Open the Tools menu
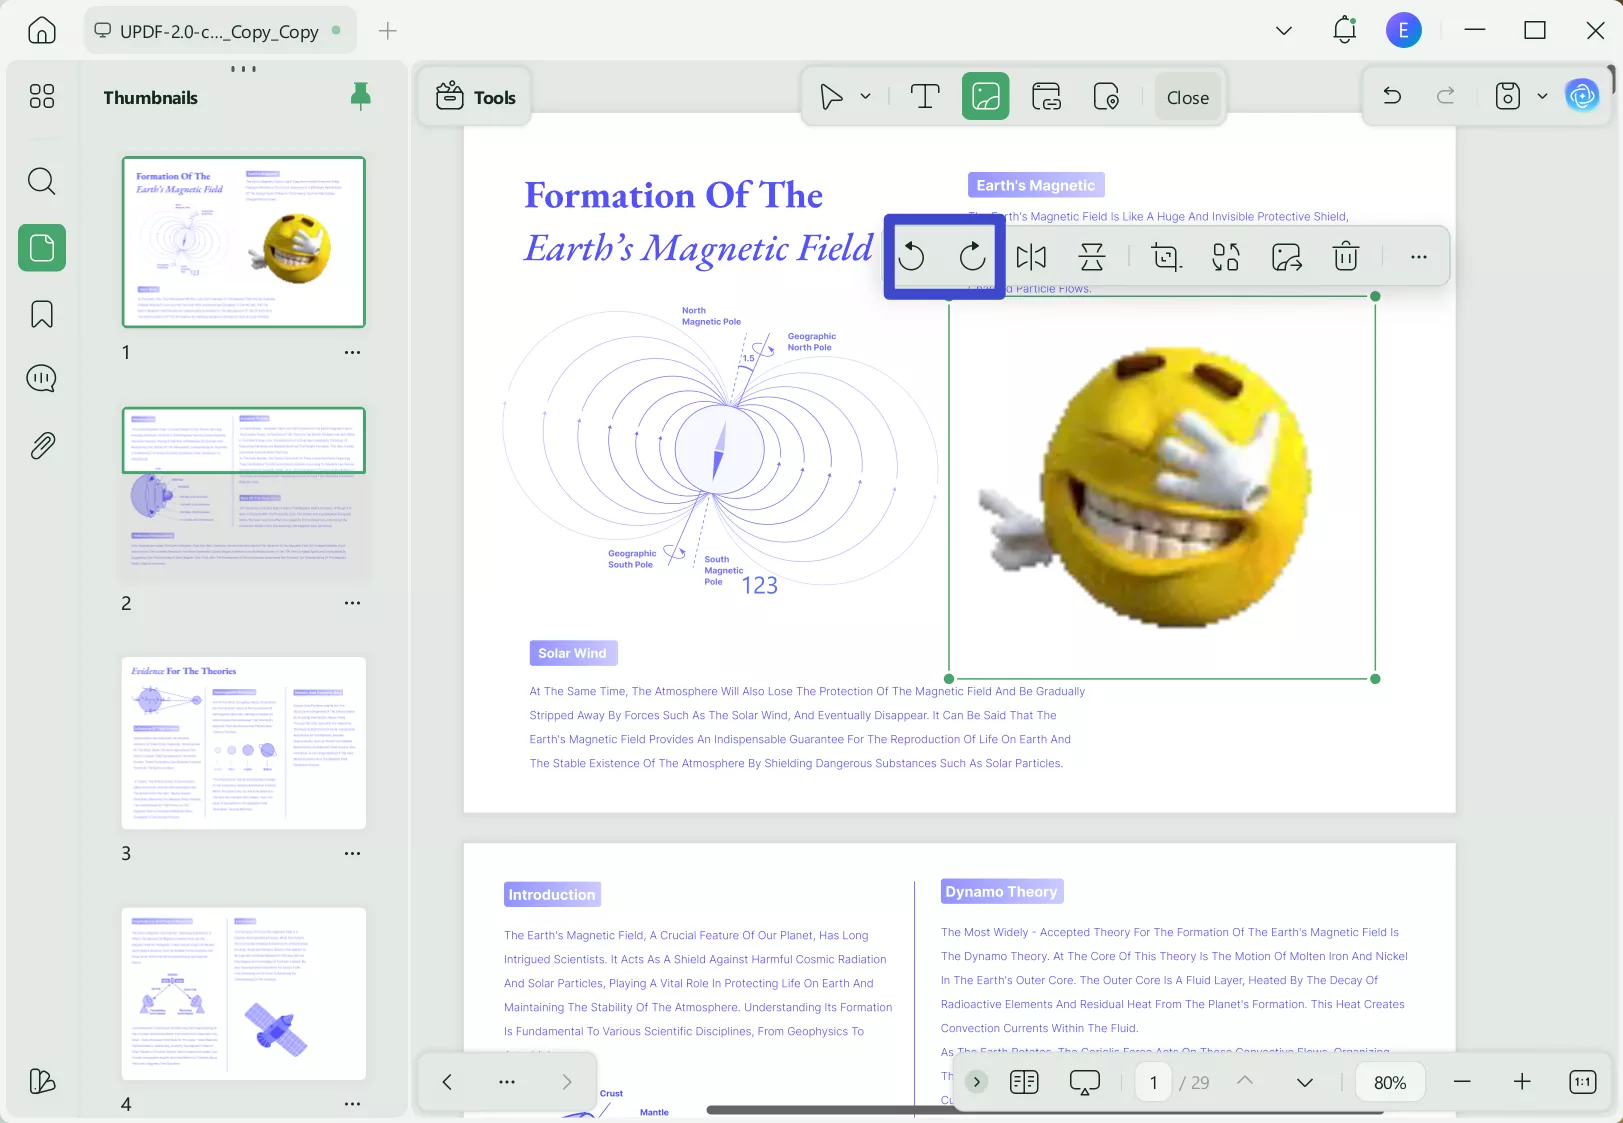Screen dimensions: 1623x1123 click(476, 97)
